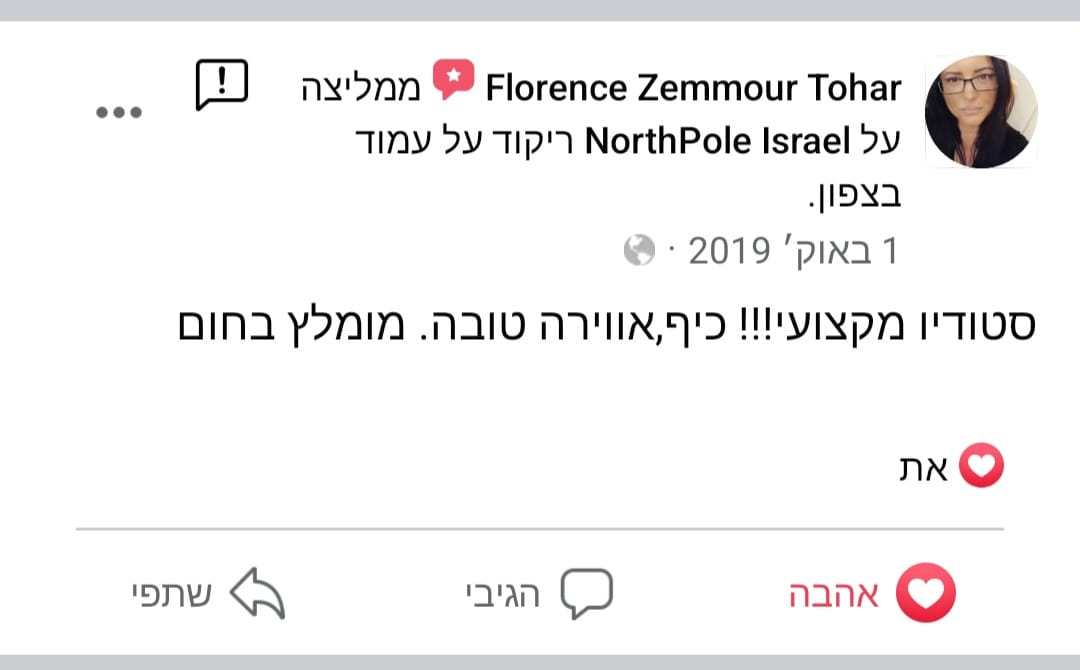Open the three-dots post options menu
The height and width of the screenshot is (670, 1080).
tap(120, 112)
